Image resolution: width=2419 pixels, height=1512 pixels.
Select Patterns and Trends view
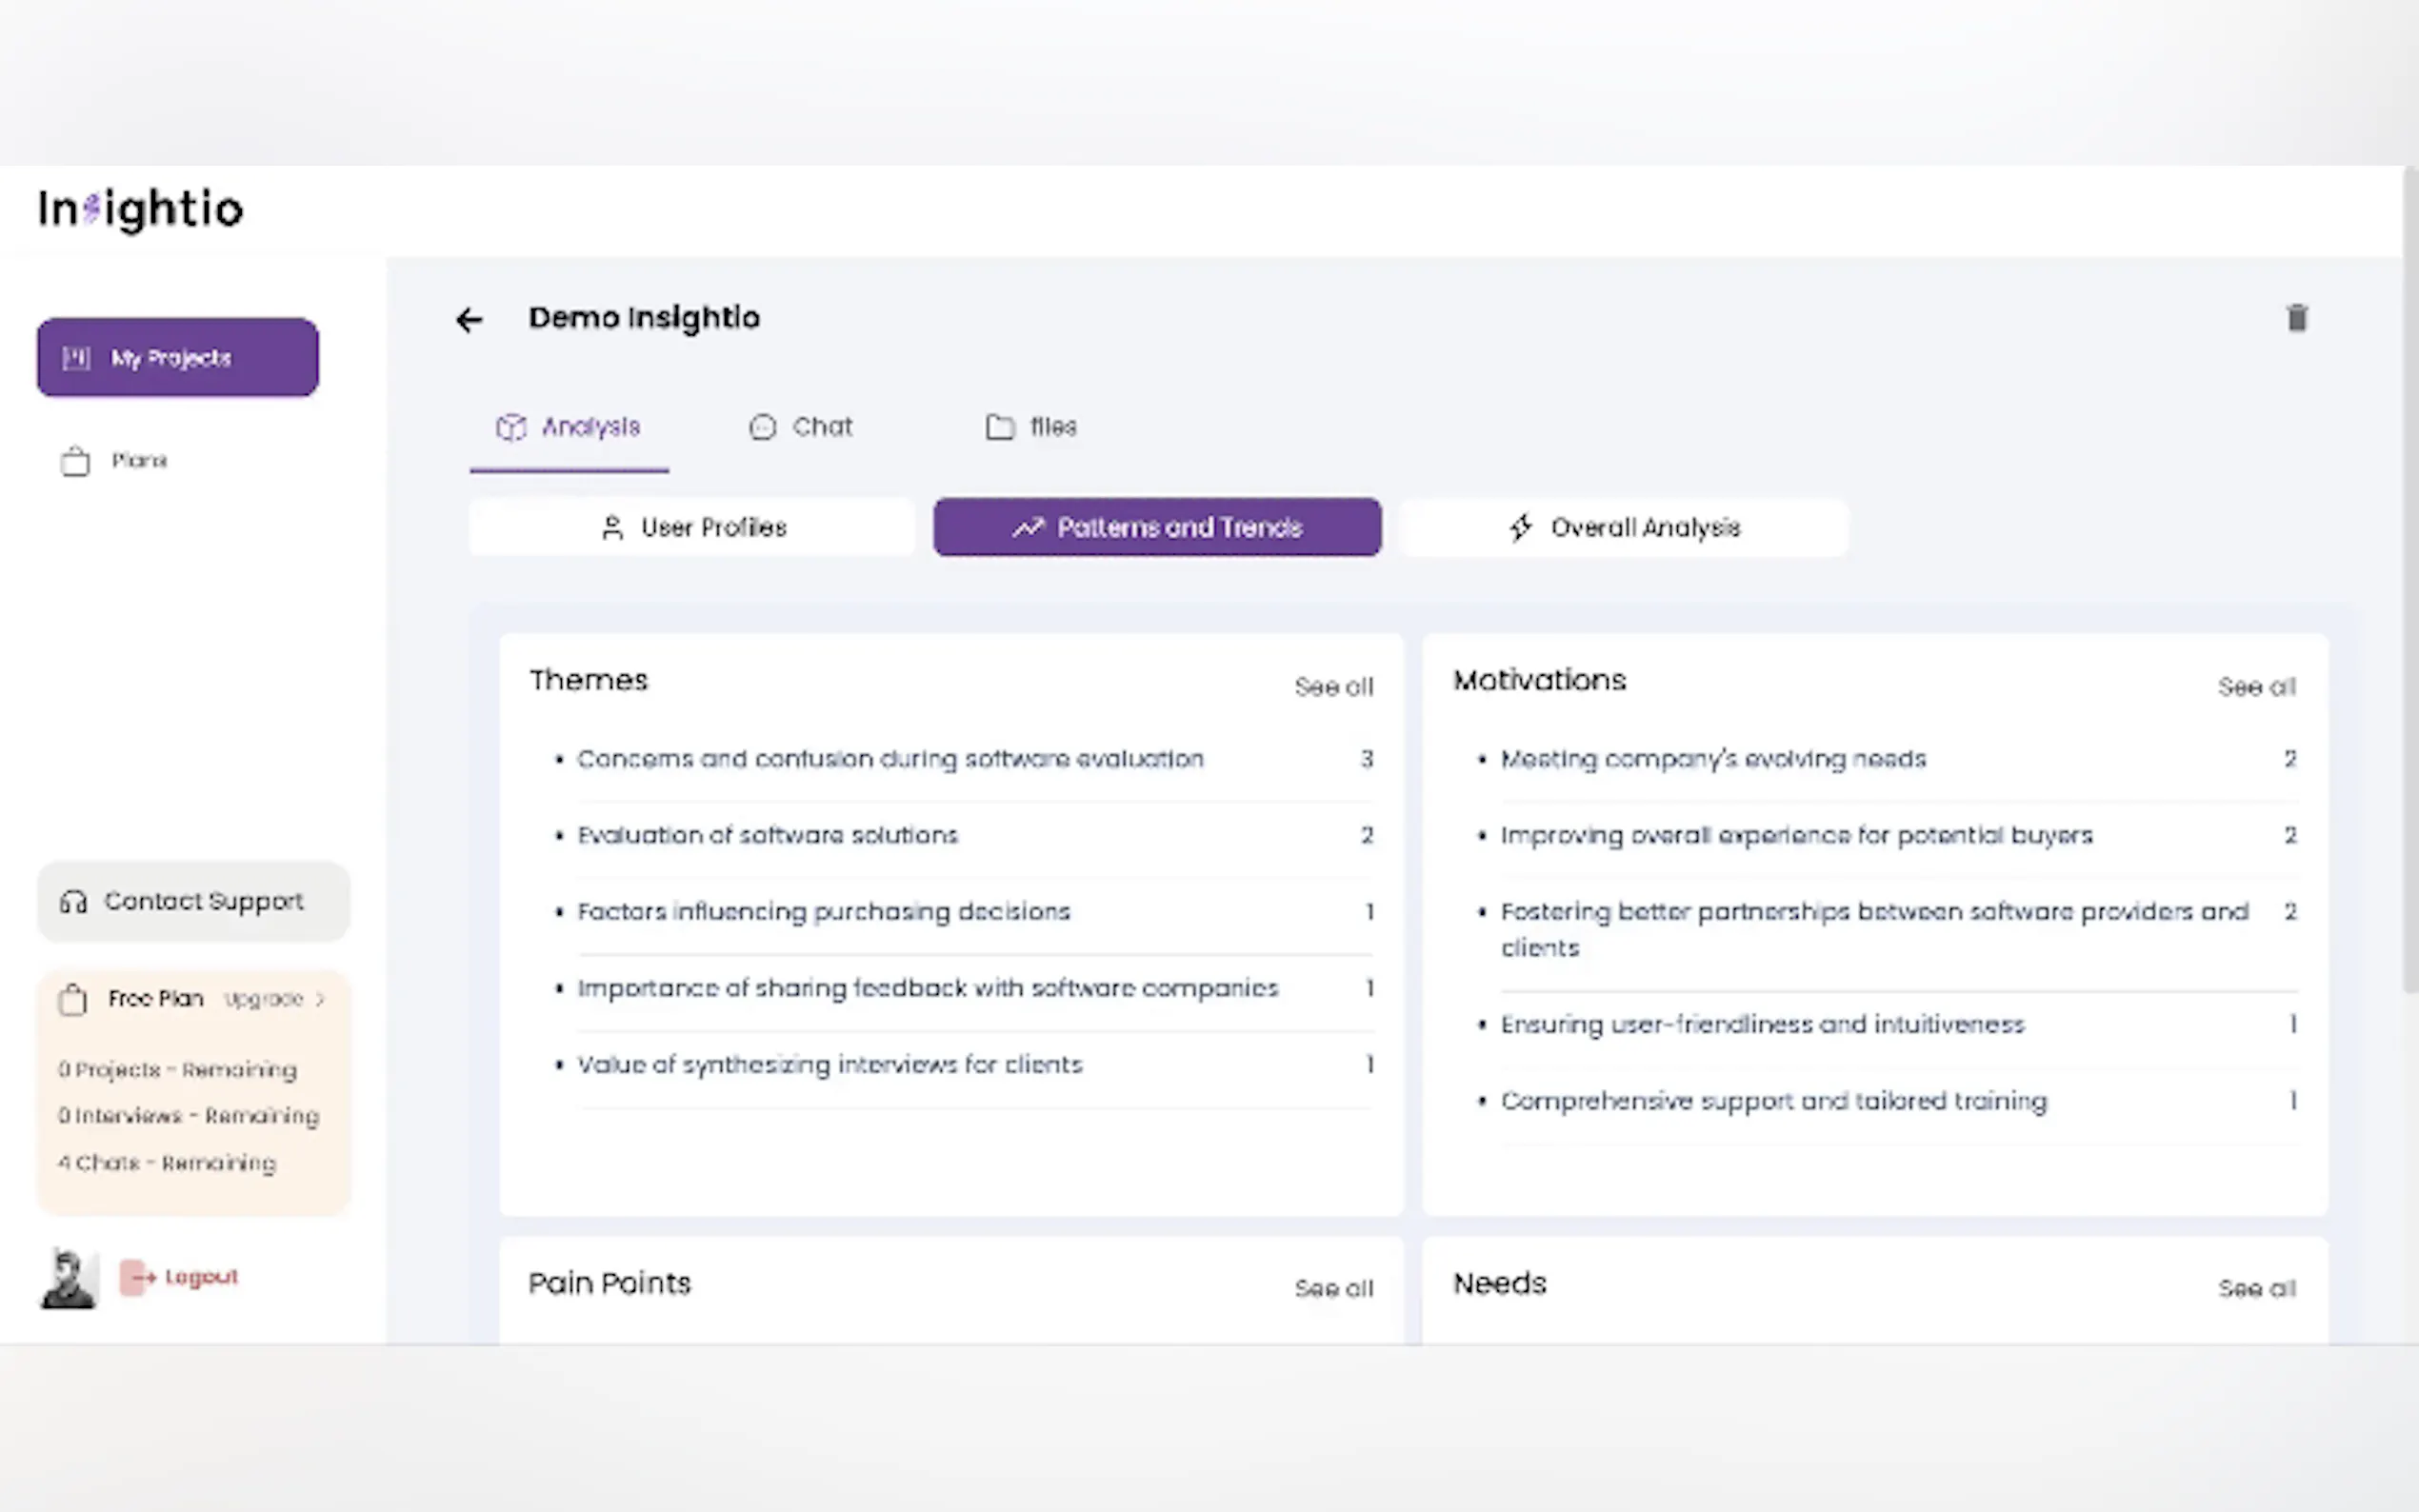tap(1157, 528)
